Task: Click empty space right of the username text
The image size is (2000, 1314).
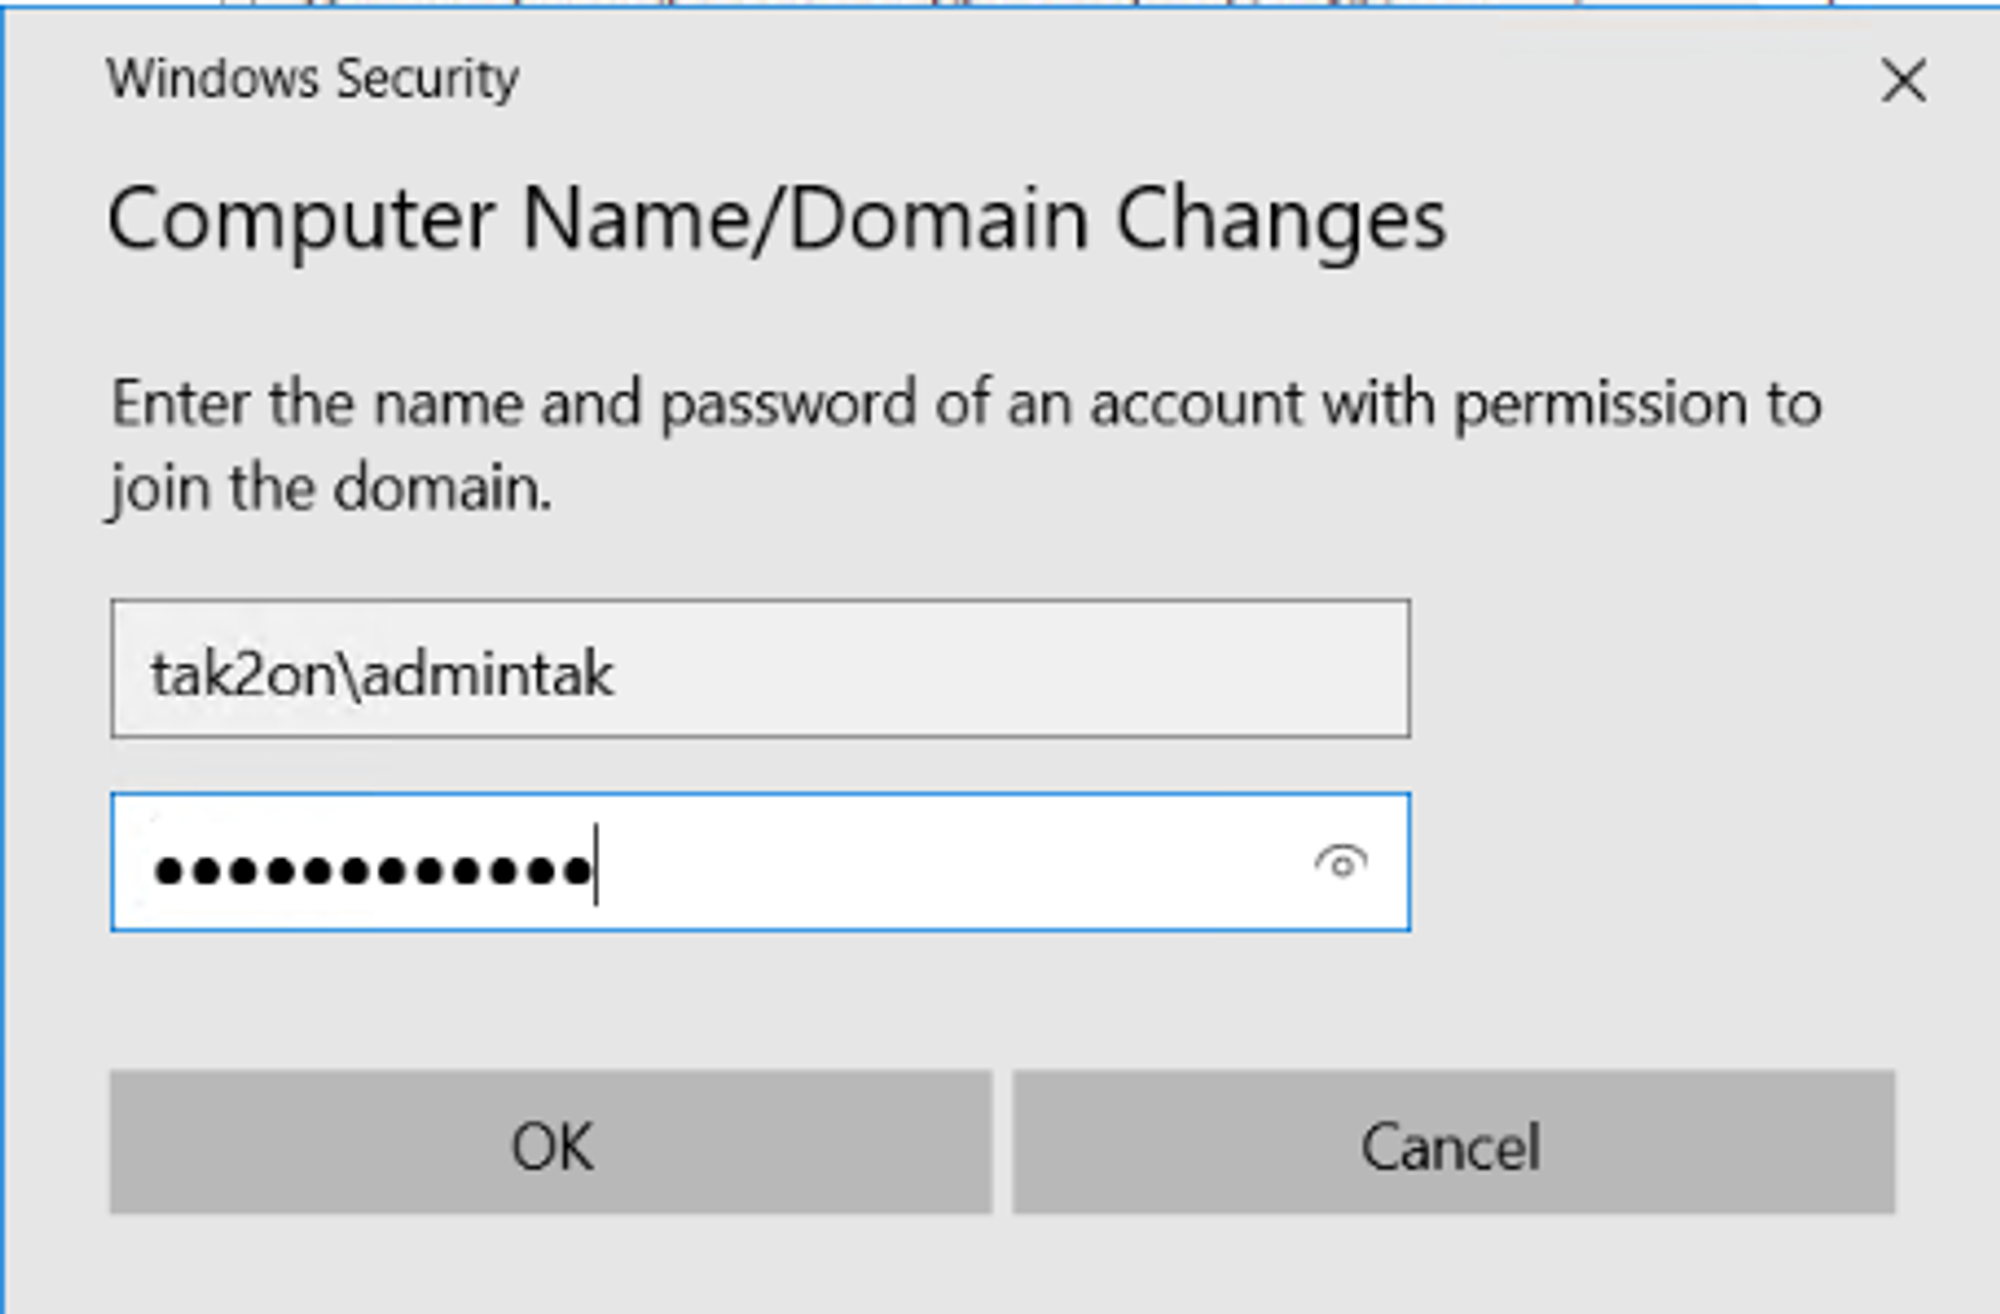Action: [1010, 669]
